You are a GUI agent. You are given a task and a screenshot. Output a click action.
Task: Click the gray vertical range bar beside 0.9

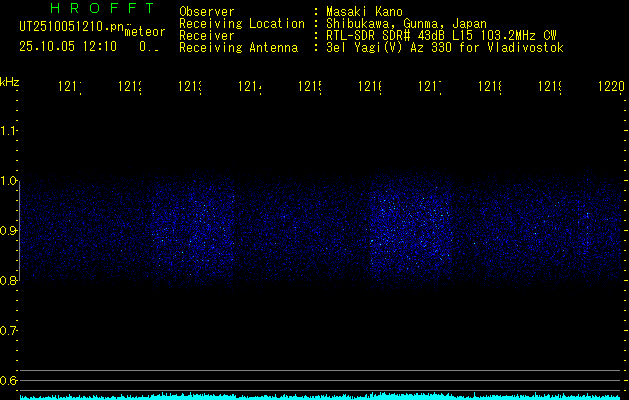pyautogui.click(x=19, y=231)
